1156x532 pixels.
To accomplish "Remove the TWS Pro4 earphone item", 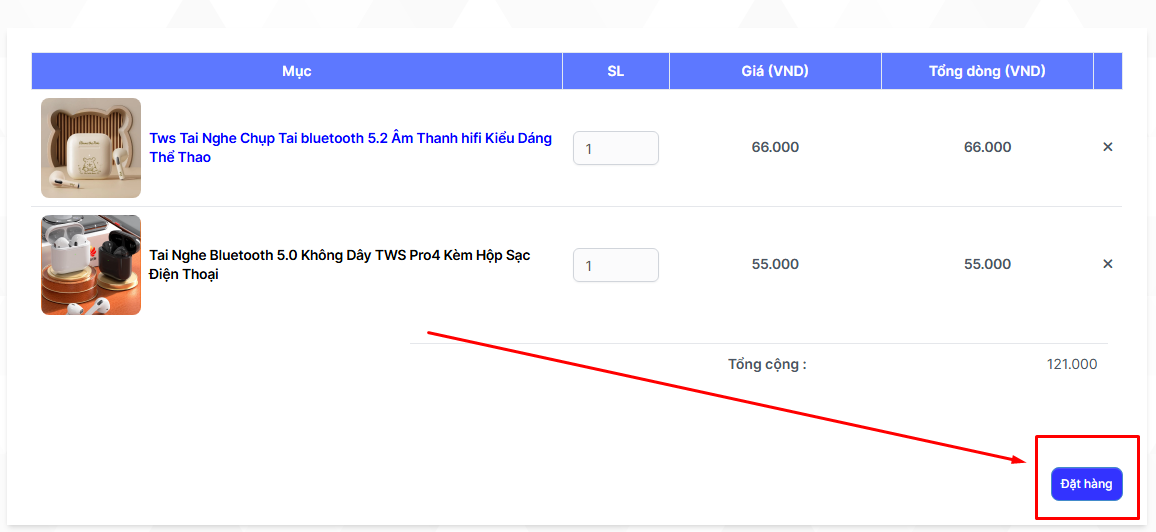I will pyautogui.click(x=1107, y=264).
